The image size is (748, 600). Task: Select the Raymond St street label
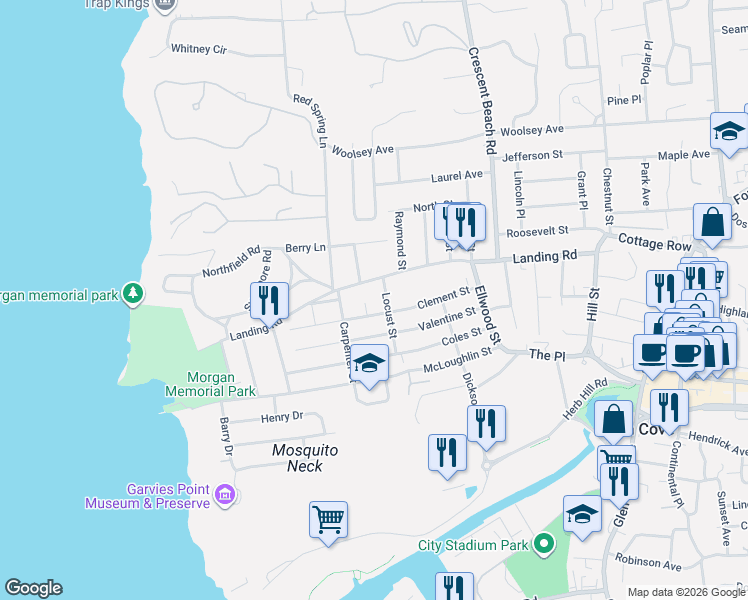tap(400, 241)
